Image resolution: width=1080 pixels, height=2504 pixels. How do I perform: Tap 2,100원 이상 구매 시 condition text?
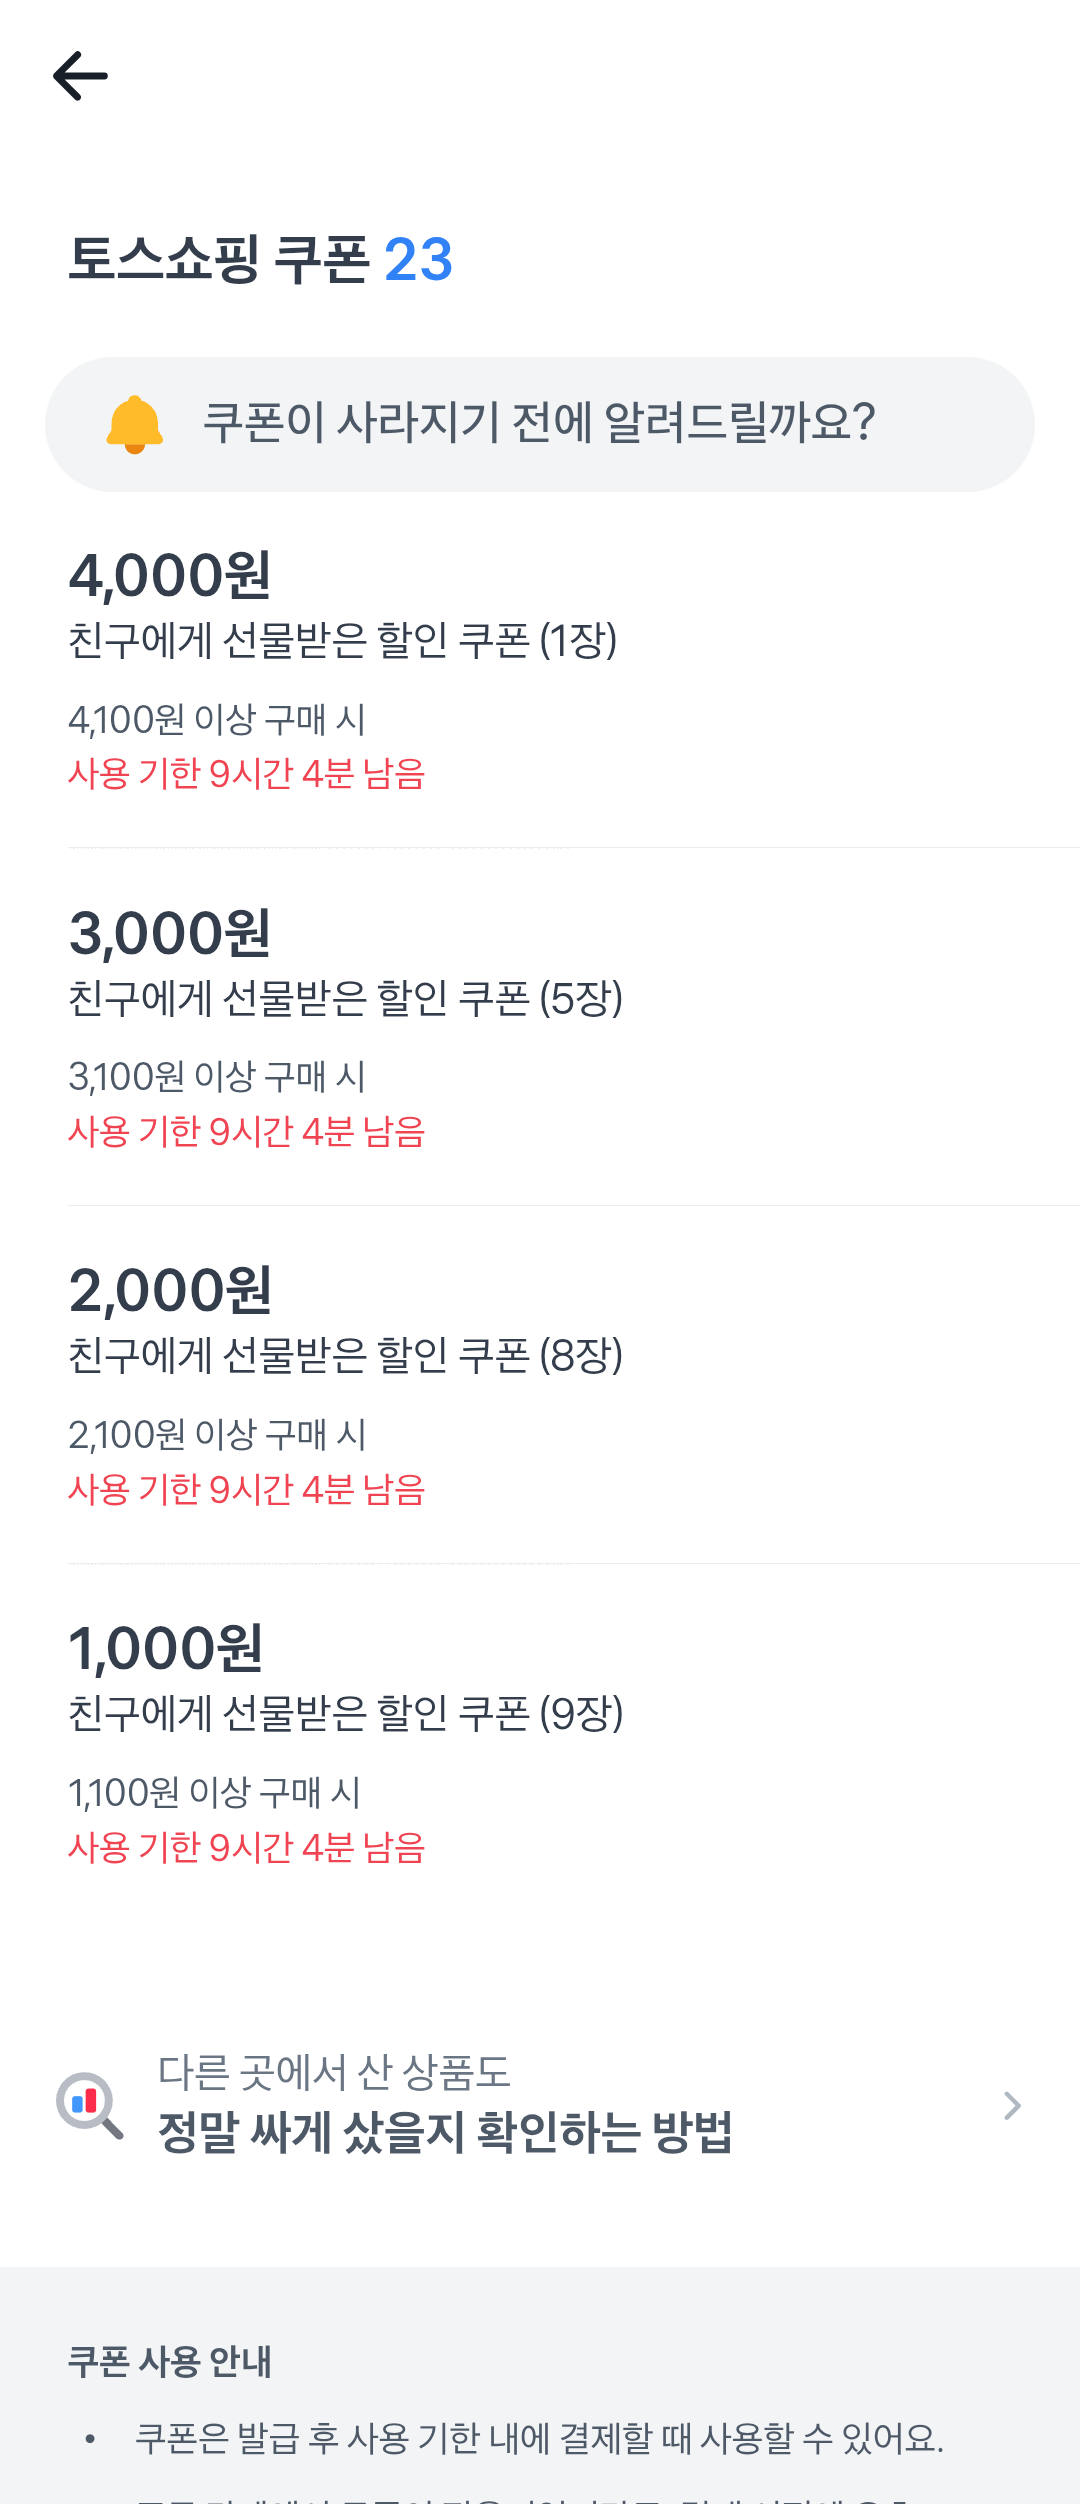pos(217,1434)
